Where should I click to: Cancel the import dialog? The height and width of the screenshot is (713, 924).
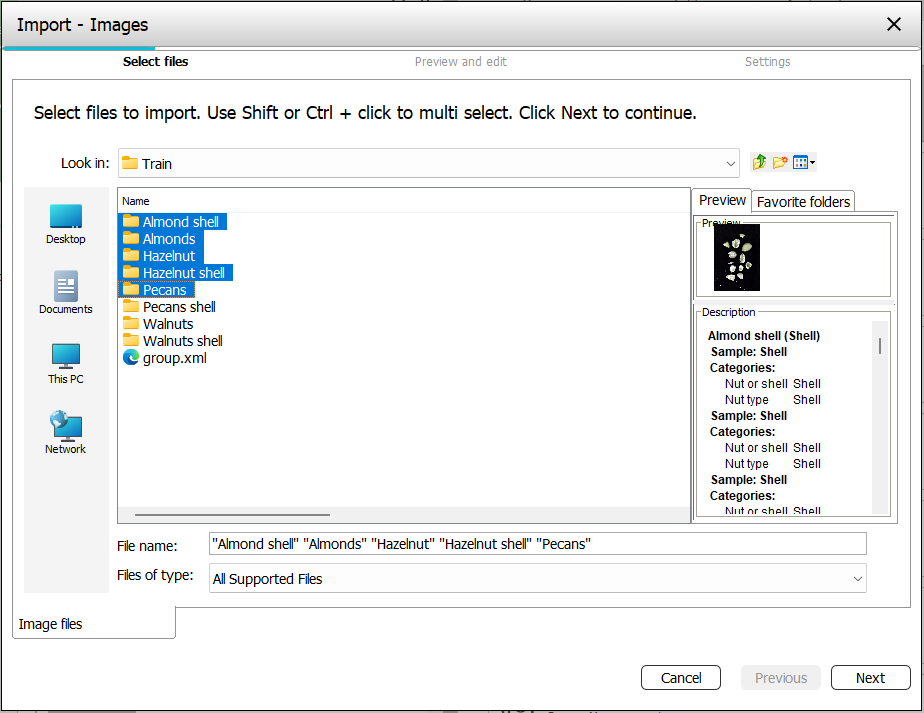(681, 678)
